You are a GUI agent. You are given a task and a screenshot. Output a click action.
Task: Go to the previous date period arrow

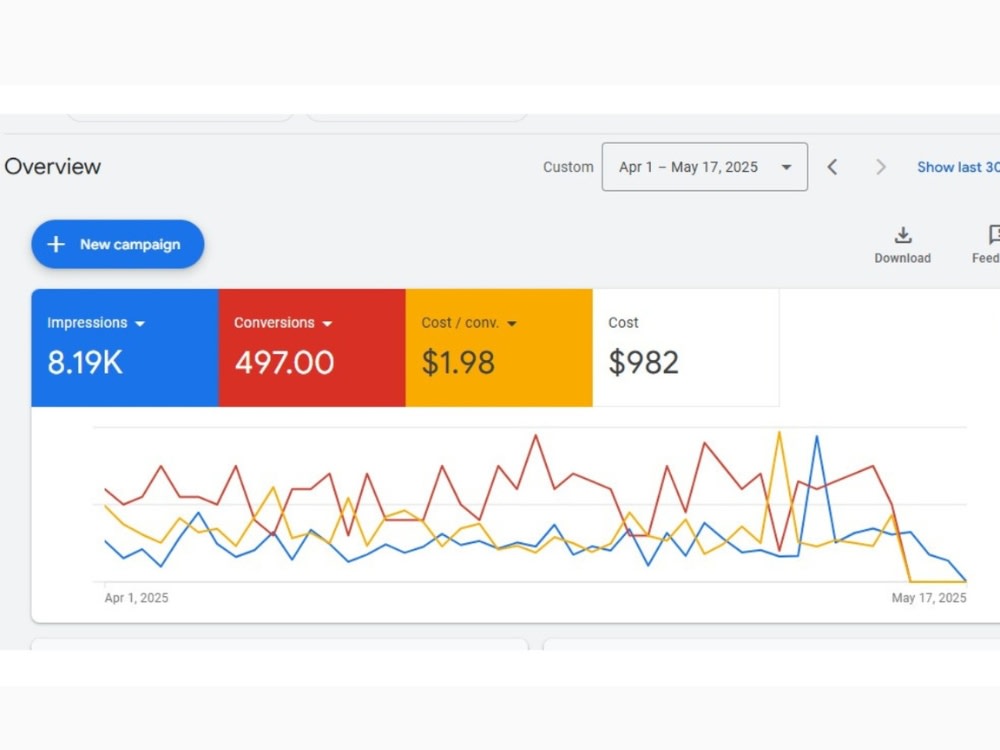(832, 167)
